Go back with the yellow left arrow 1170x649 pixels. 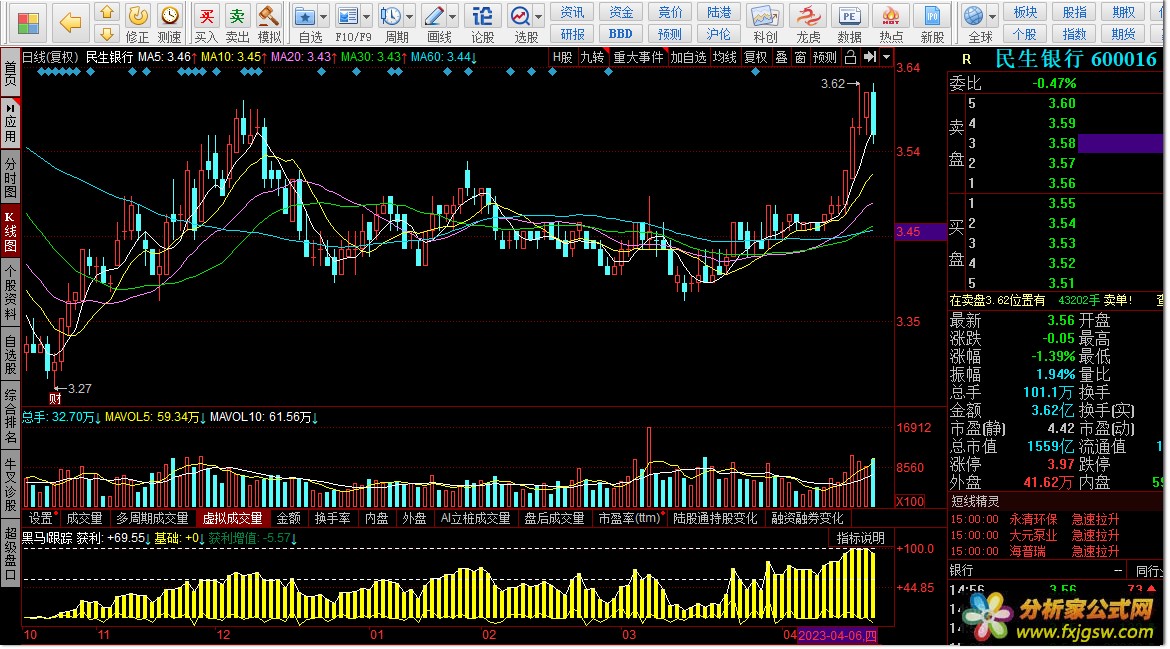point(70,22)
